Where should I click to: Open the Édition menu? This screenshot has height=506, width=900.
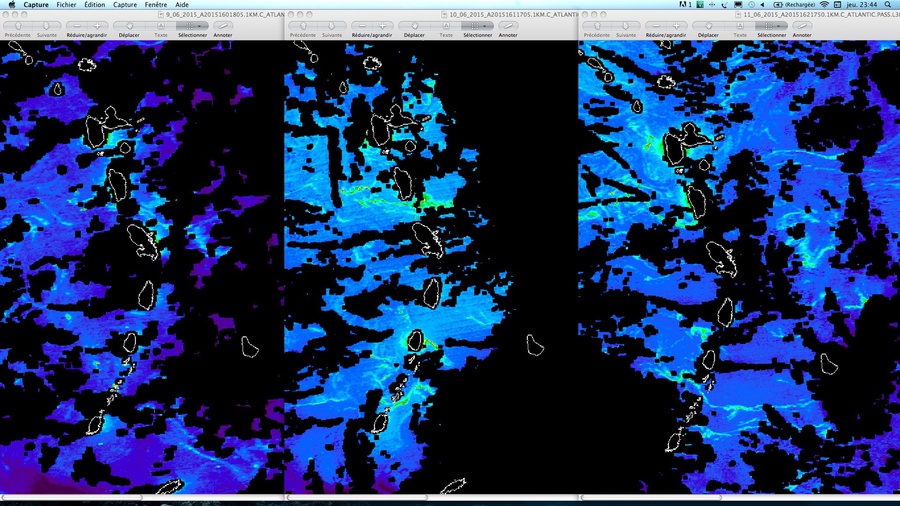pyautogui.click(x=94, y=5)
